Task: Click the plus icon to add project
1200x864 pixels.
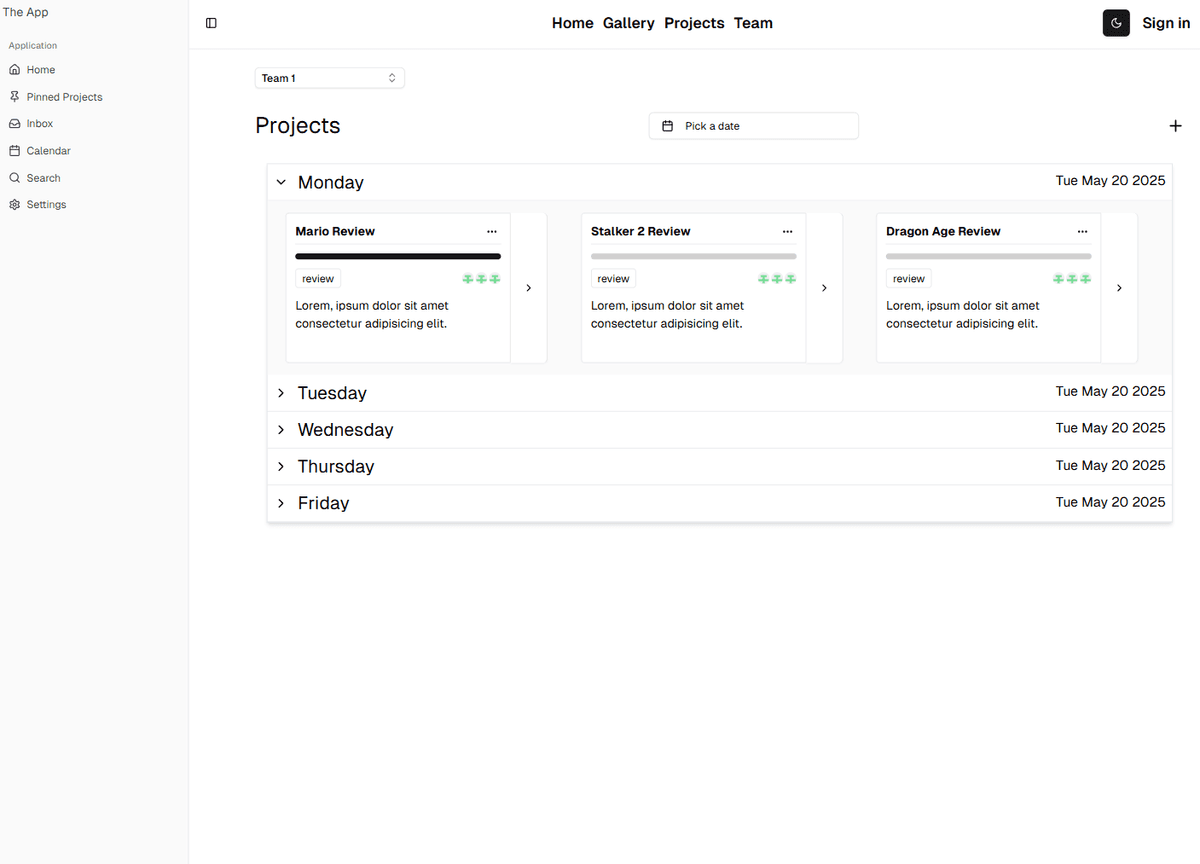Action: [x=1175, y=126]
